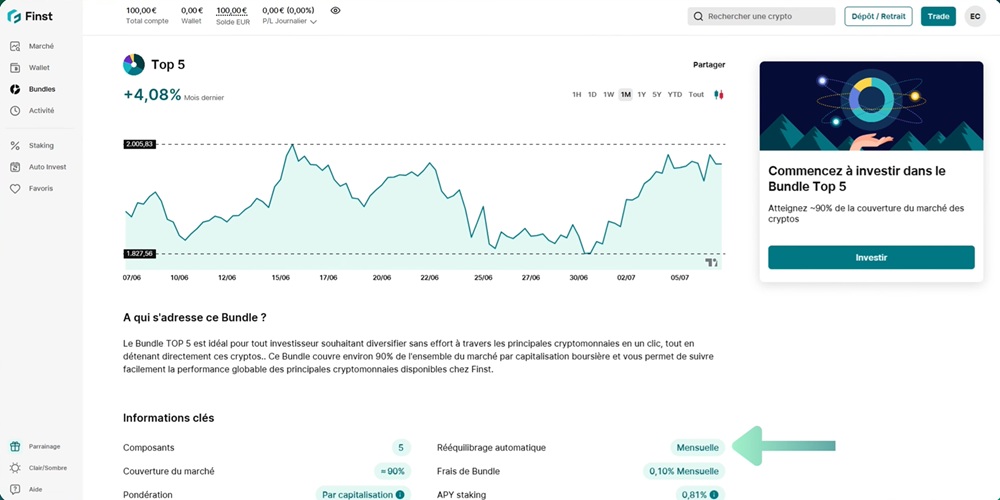The image size is (1000, 500).
Task: Select the Tout chart range
Action: 696,94
